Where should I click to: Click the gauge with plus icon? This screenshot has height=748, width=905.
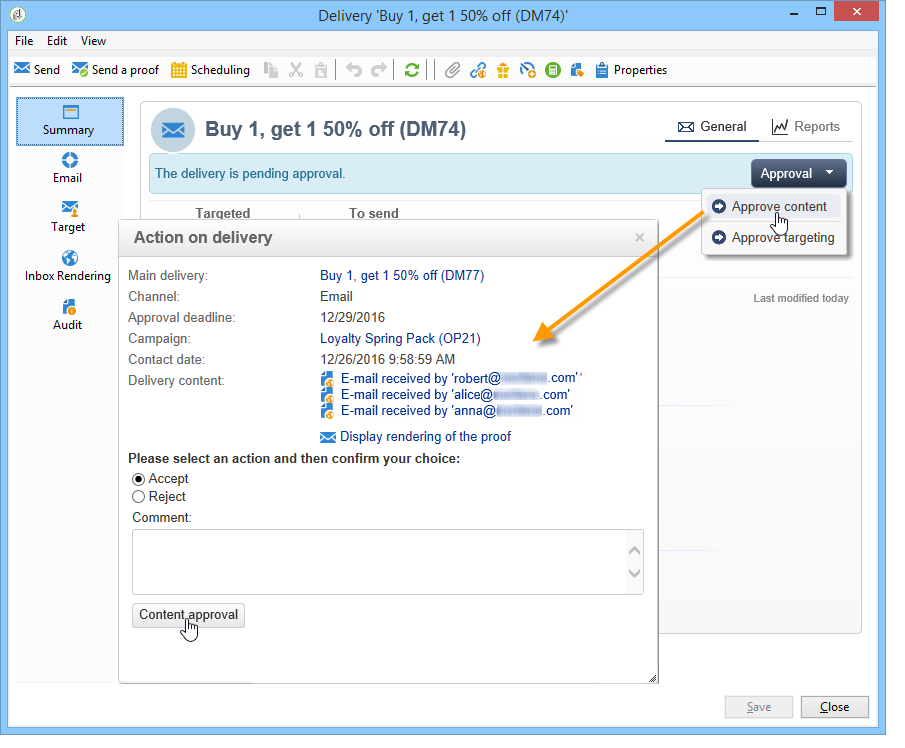pyautogui.click(x=528, y=70)
